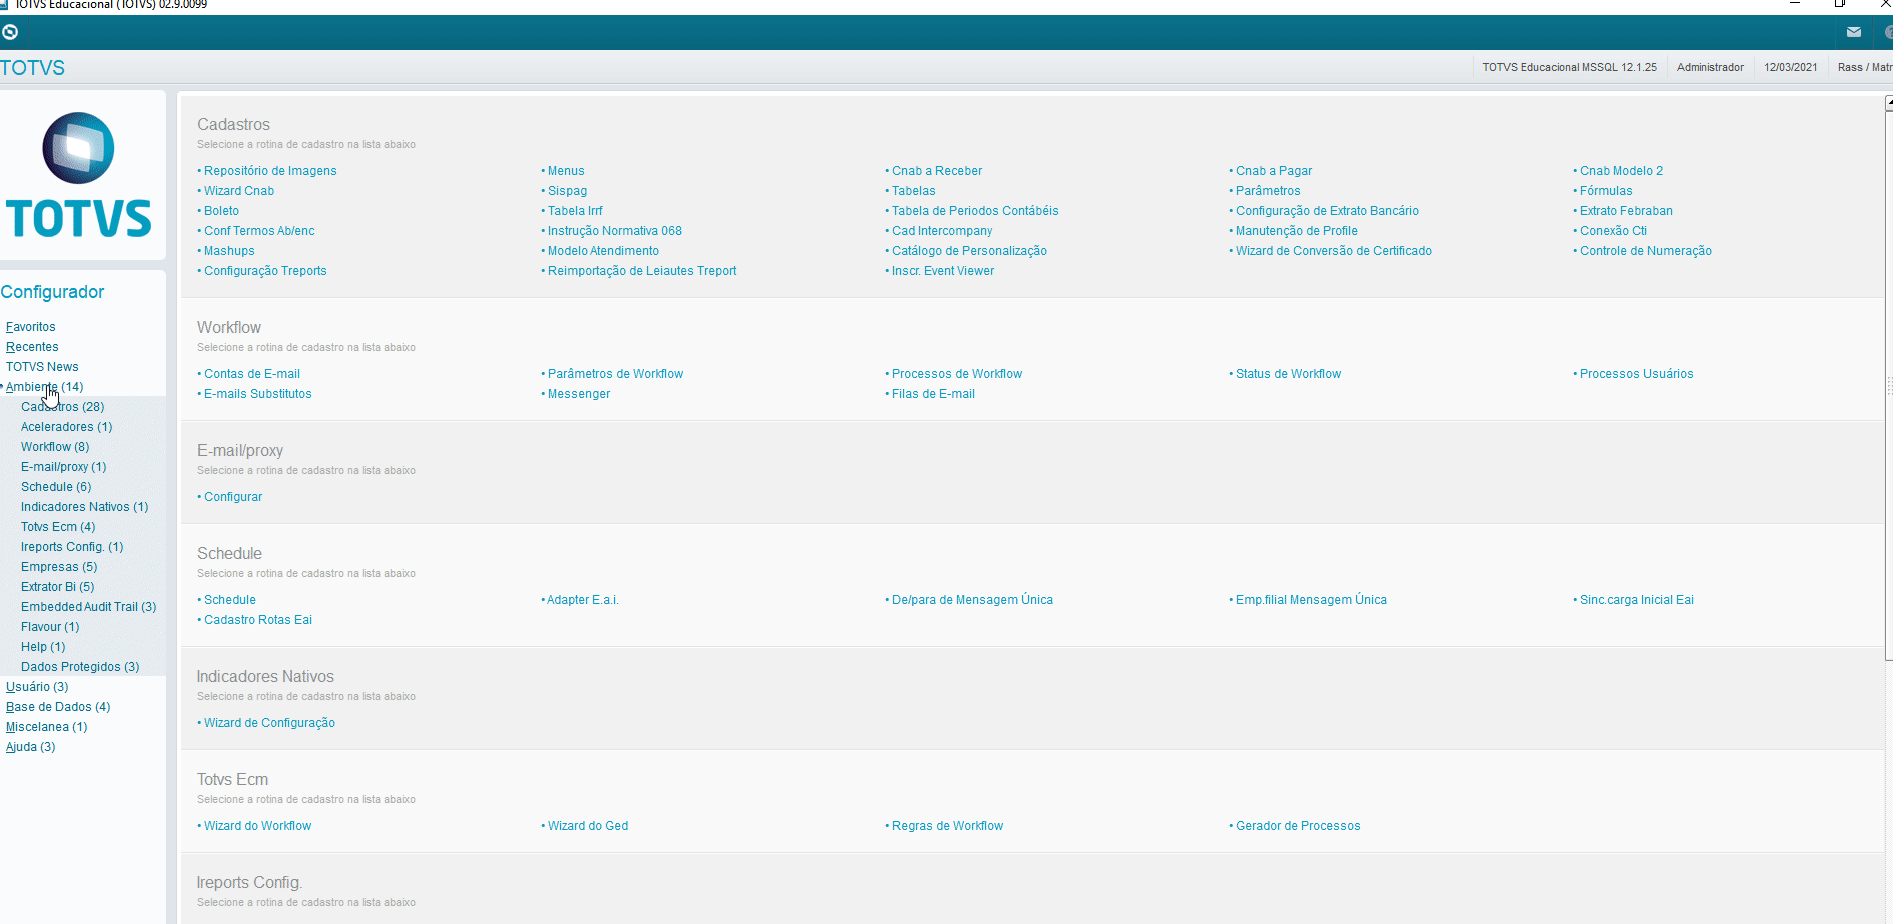Image resolution: width=1893 pixels, height=924 pixels.
Task: Open Status de Workflow link
Action: pos(1288,374)
